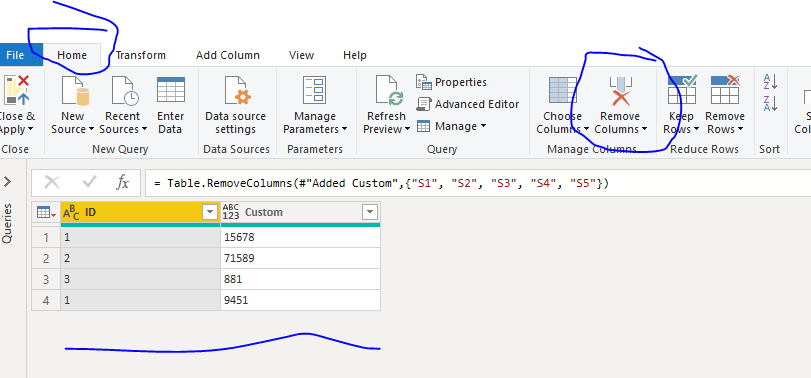
Task: Click into the formula bar text
Action: 381,183
